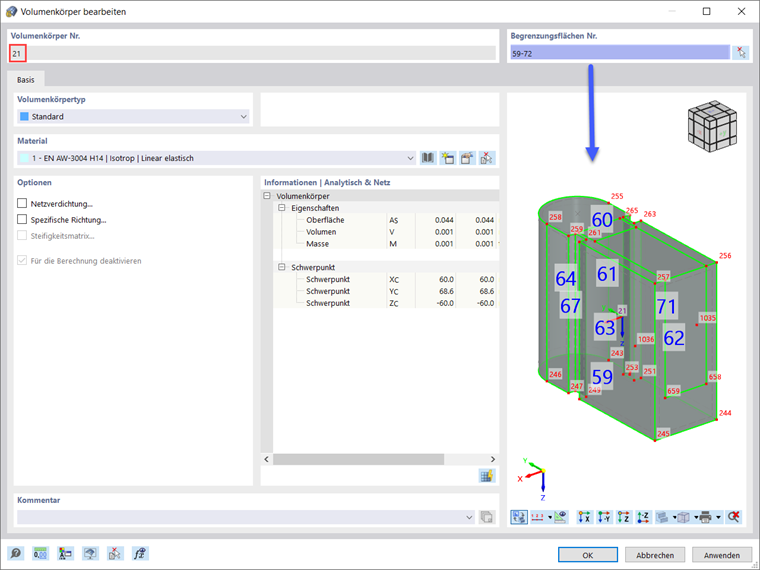
Task: Open the dropdown arrow next to the transparent cube icon
Action: tap(696, 517)
